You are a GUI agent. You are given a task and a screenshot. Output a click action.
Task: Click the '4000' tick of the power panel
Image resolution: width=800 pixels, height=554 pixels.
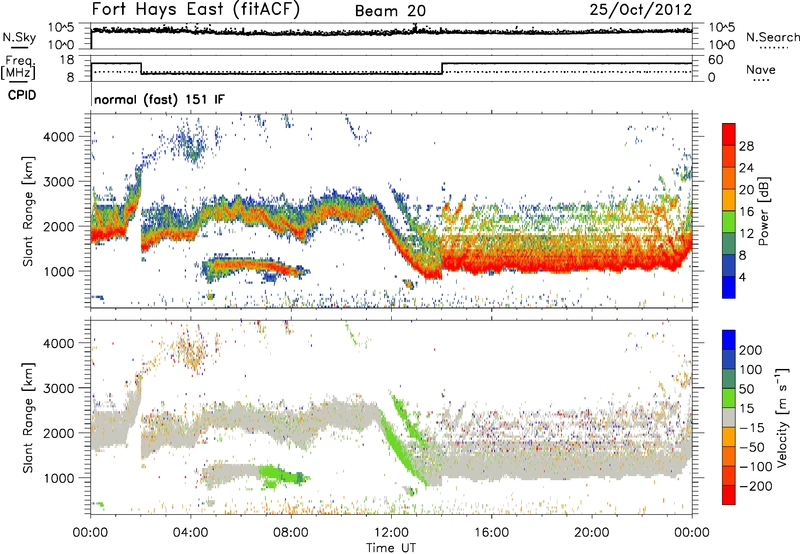[58, 137]
